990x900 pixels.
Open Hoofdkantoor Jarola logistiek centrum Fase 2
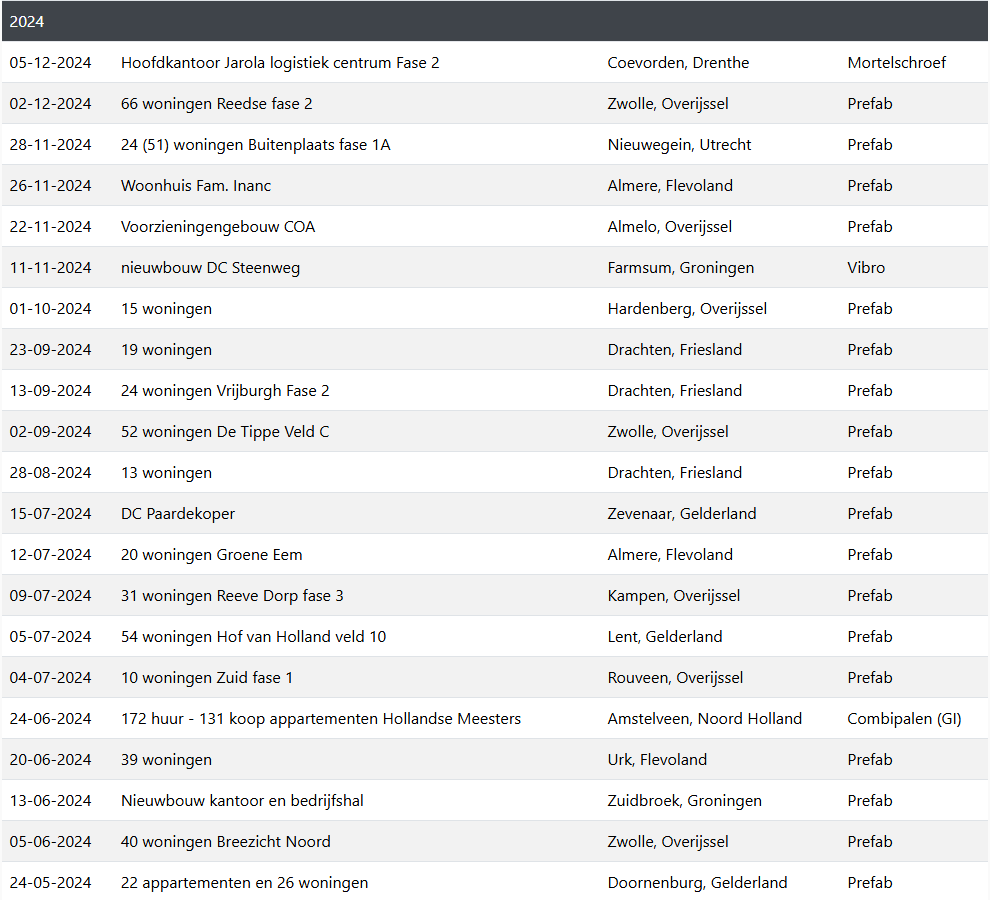280,63
